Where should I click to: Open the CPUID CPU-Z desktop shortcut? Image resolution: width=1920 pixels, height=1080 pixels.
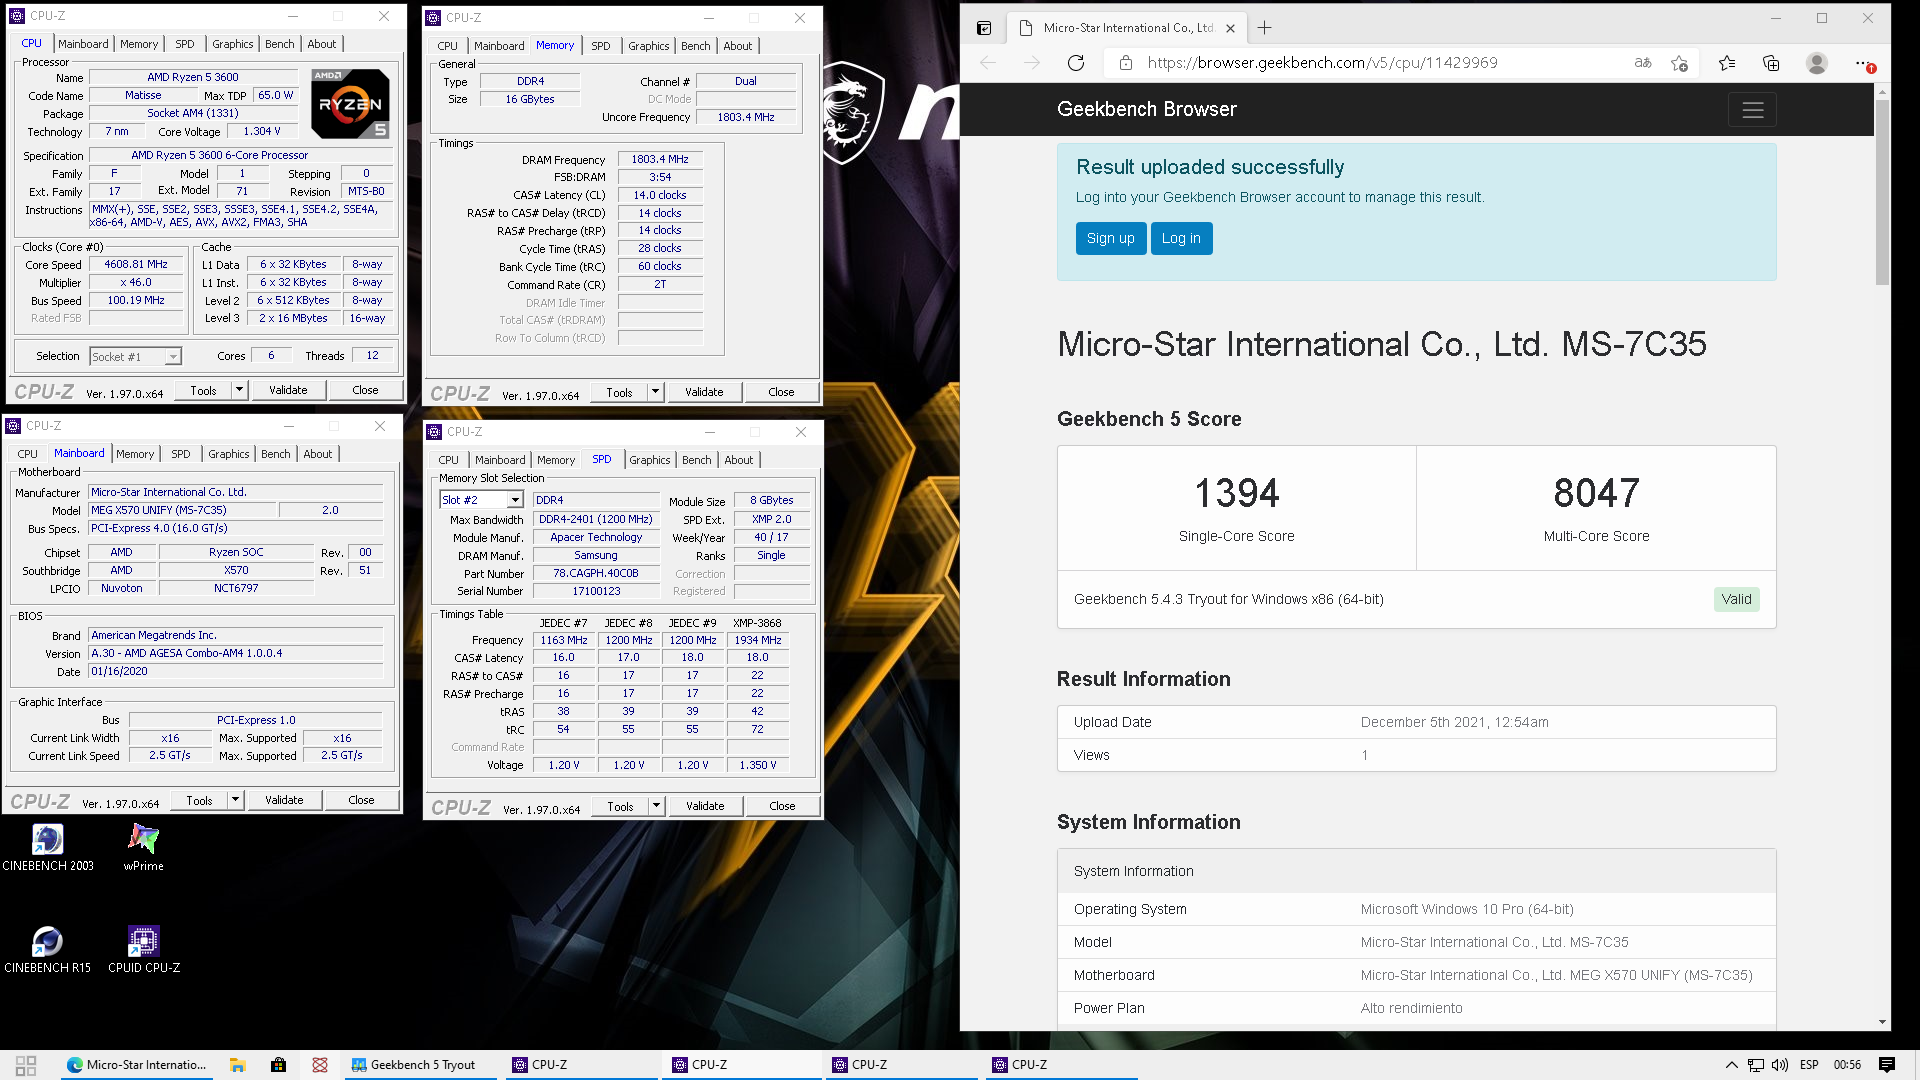point(144,949)
